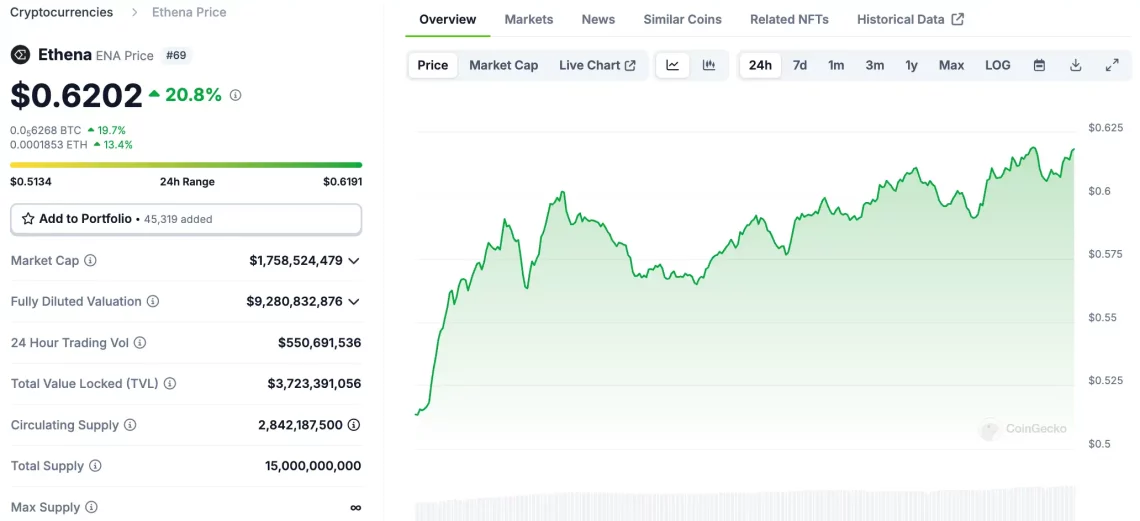Click the star icon in Add to Portfolio
The height and width of the screenshot is (521, 1140).
pyautogui.click(x=28, y=219)
